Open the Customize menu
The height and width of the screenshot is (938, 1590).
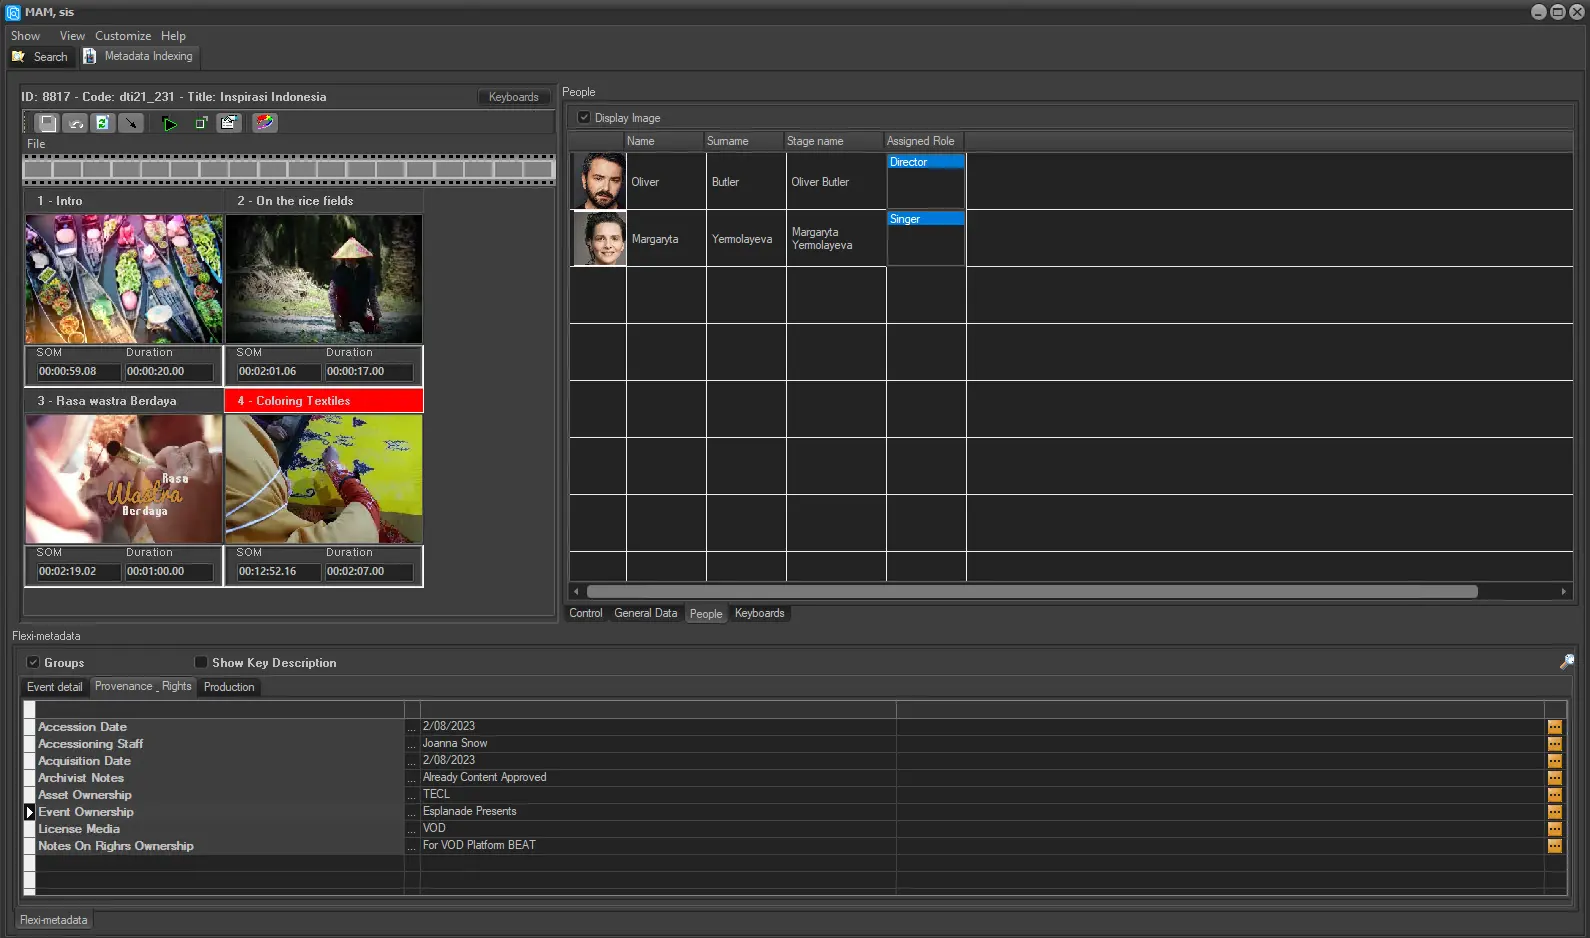(123, 36)
